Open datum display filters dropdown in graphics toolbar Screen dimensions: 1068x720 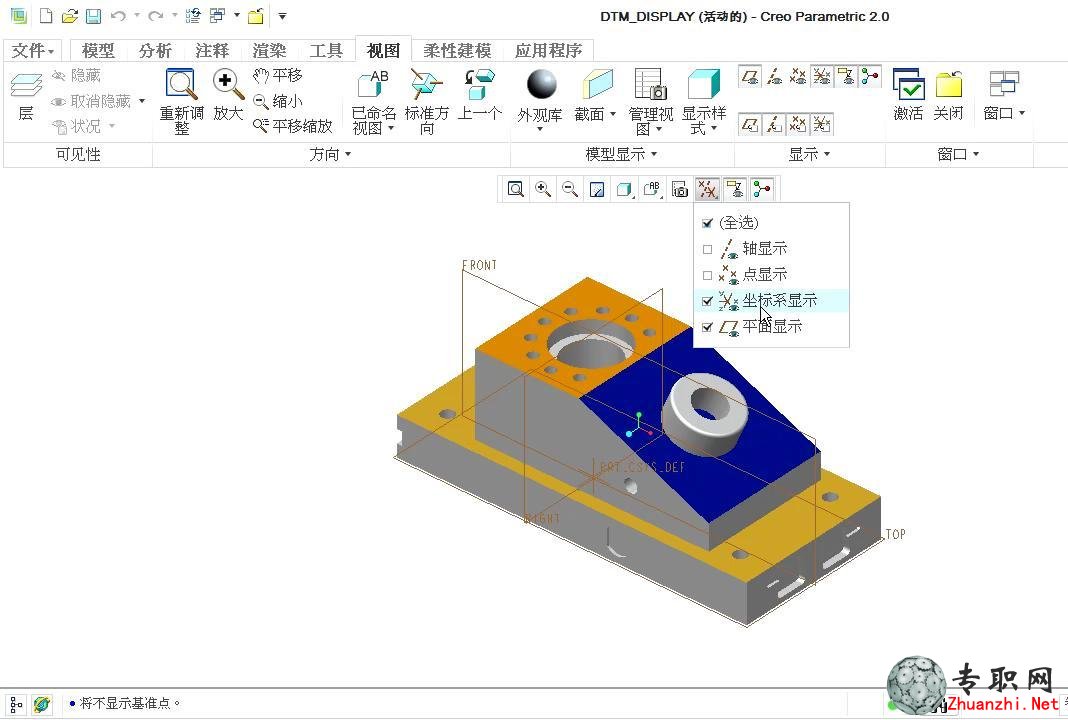click(707, 189)
